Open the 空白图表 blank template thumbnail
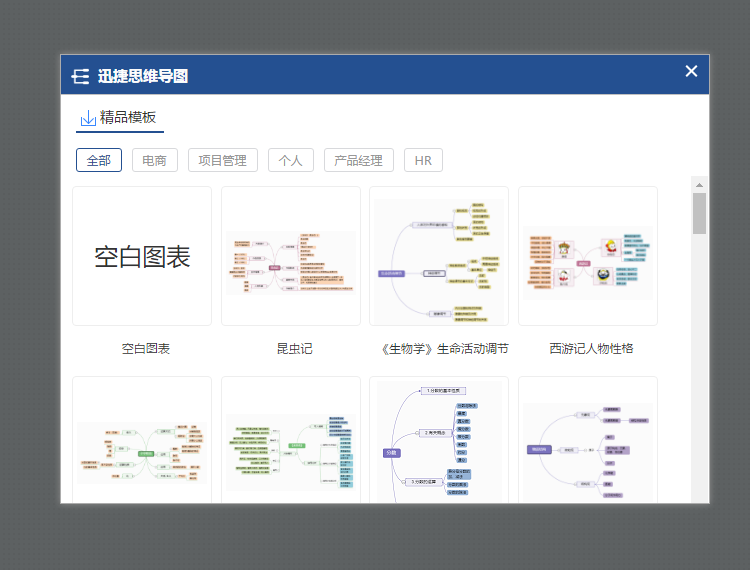750x570 pixels. pos(142,256)
